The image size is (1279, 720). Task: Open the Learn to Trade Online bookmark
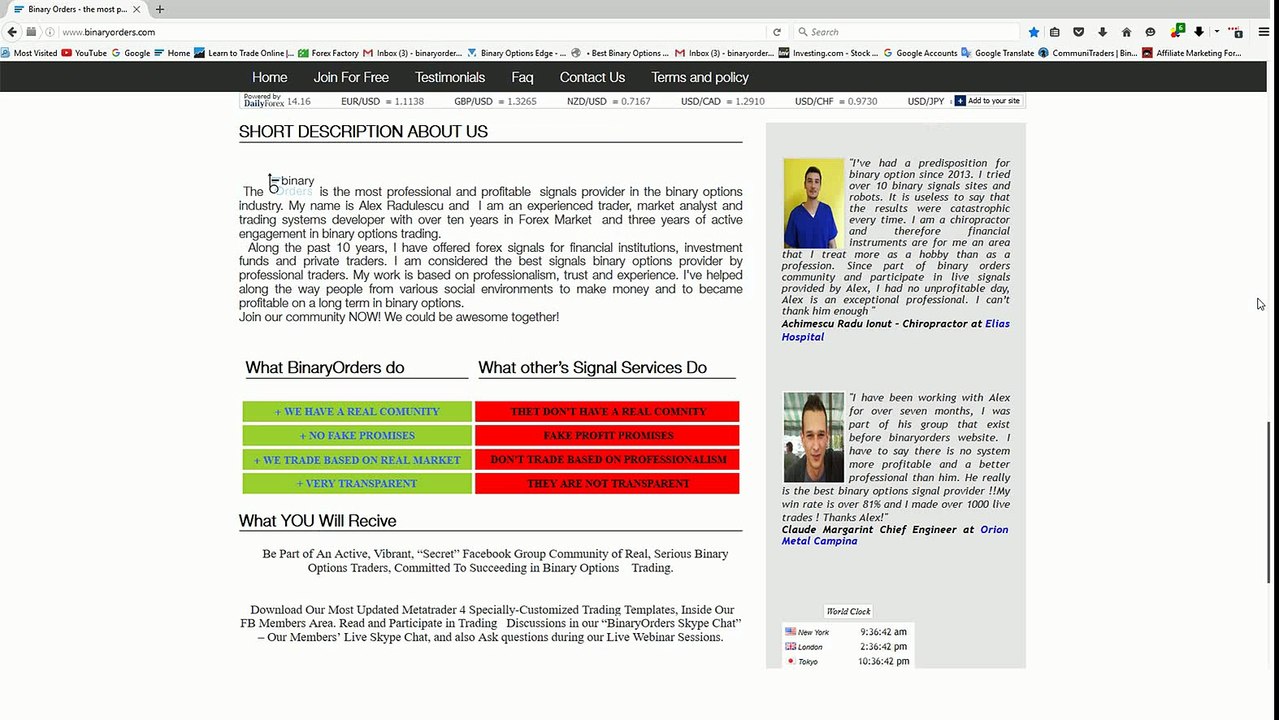[x=245, y=53]
